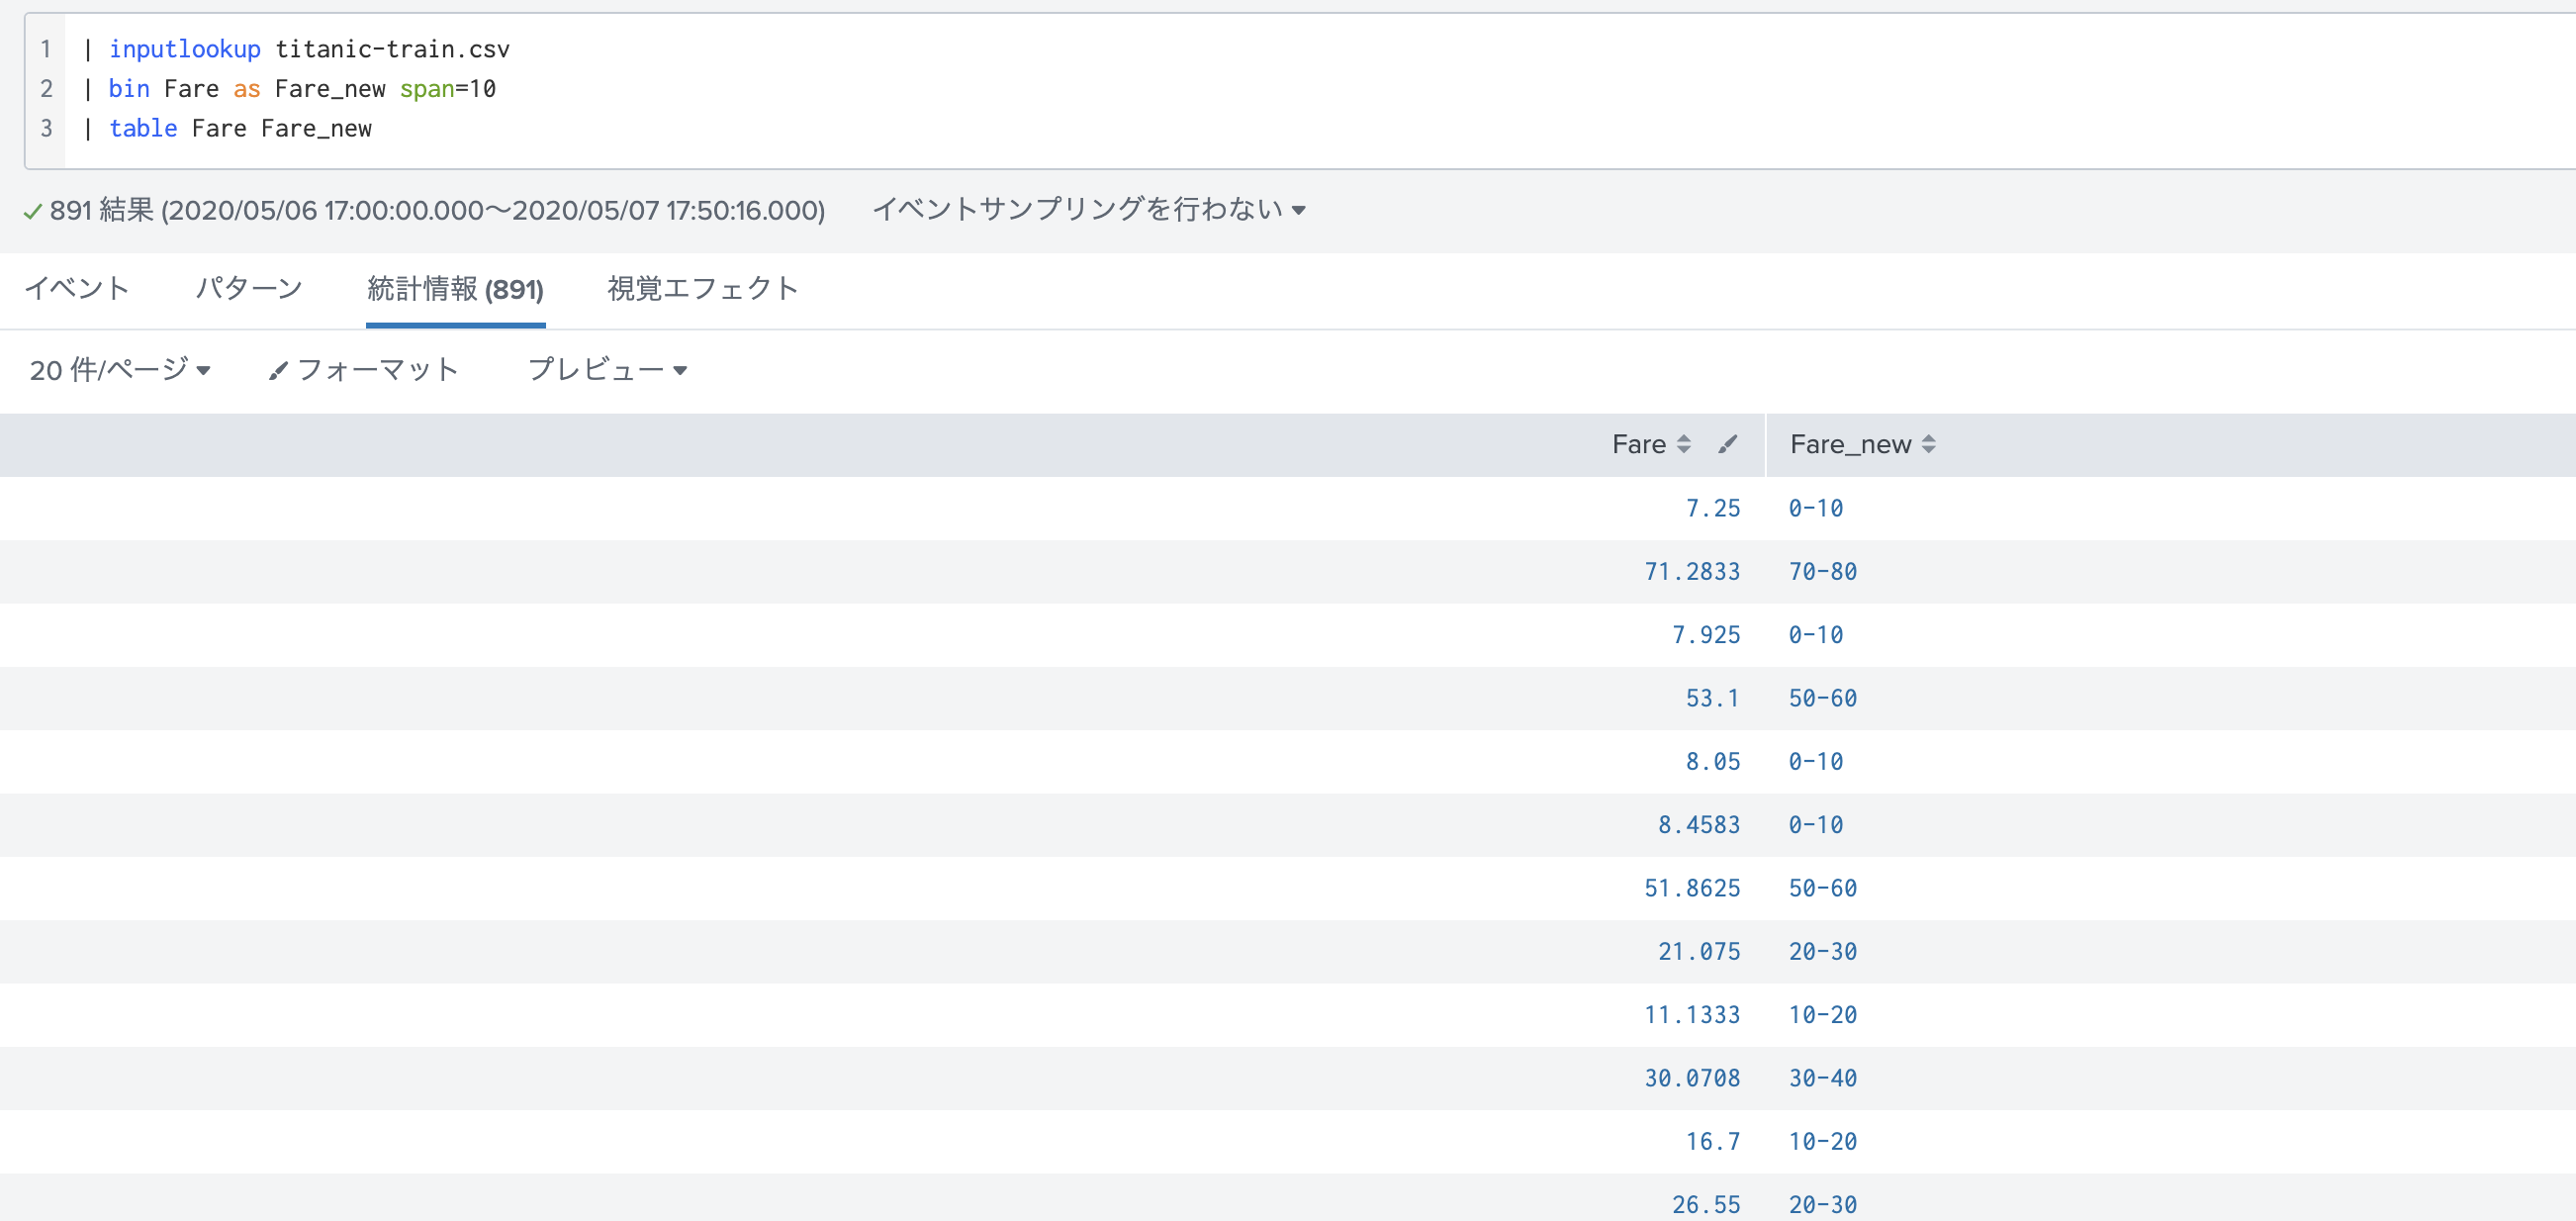The image size is (2576, 1221).
Task: Expand the 20 件/ページ dropdown
Action: pos(119,370)
